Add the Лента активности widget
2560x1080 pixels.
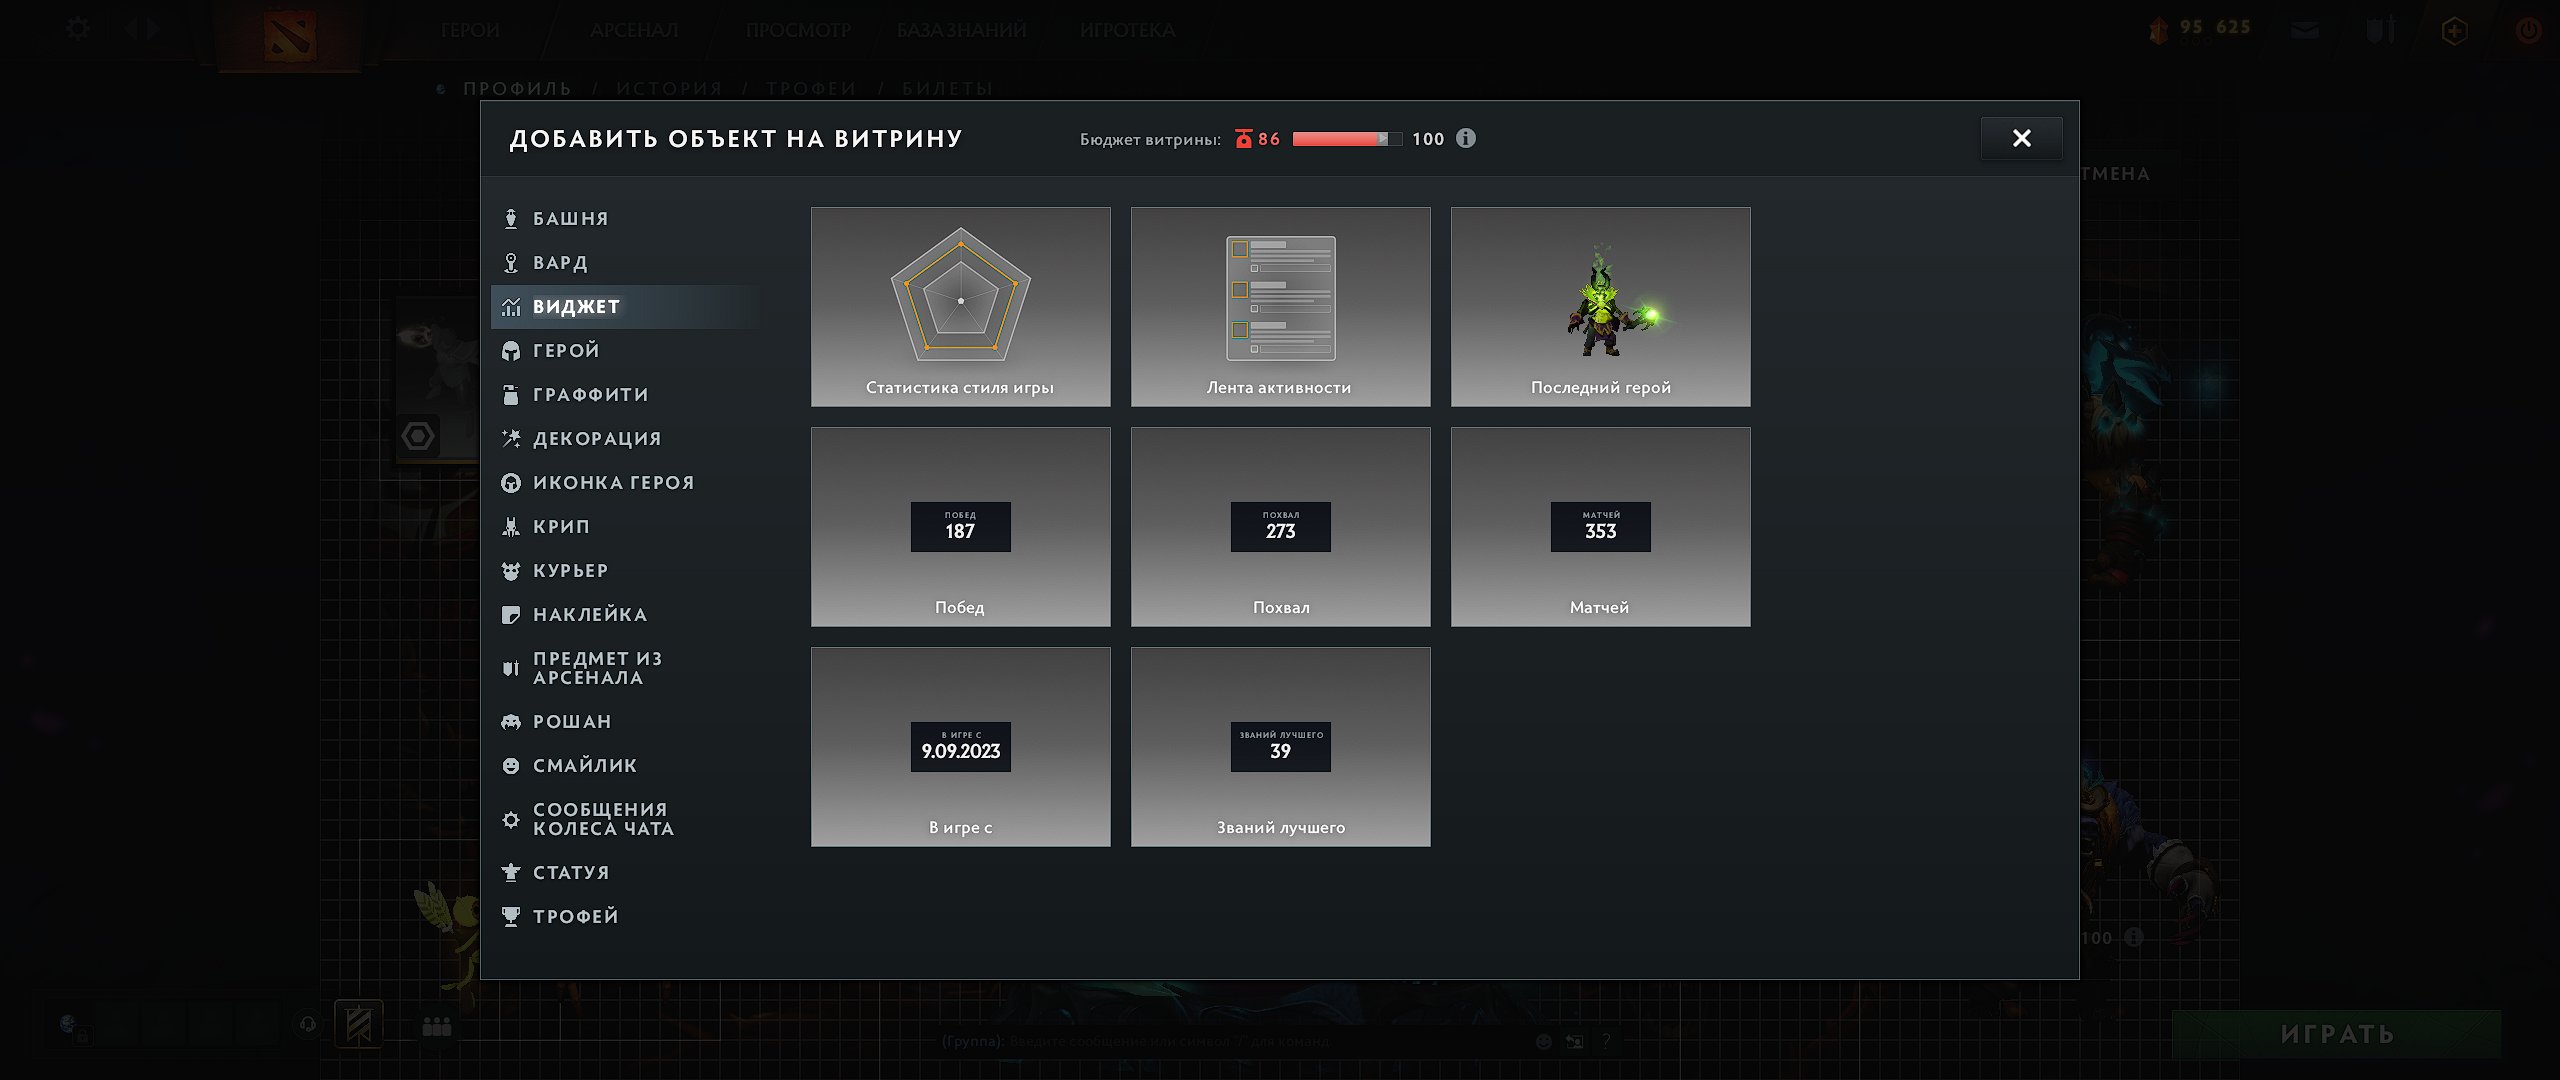click(1281, 307)
